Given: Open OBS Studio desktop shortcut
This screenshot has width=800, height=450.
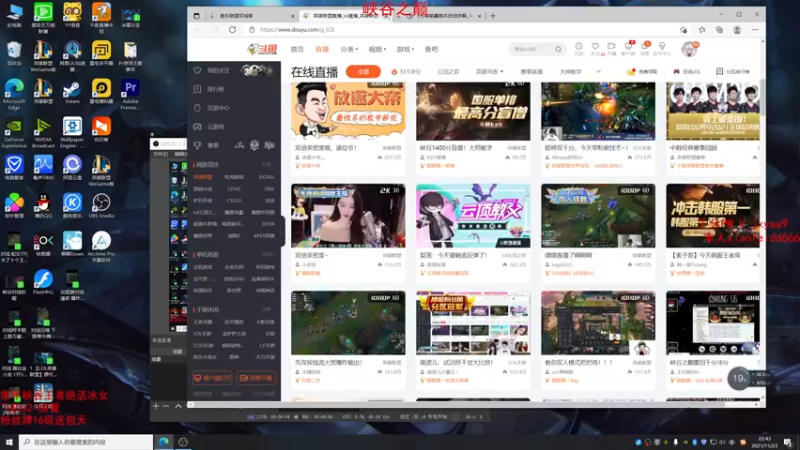Looking at the screenshot, I should point(101,206).
